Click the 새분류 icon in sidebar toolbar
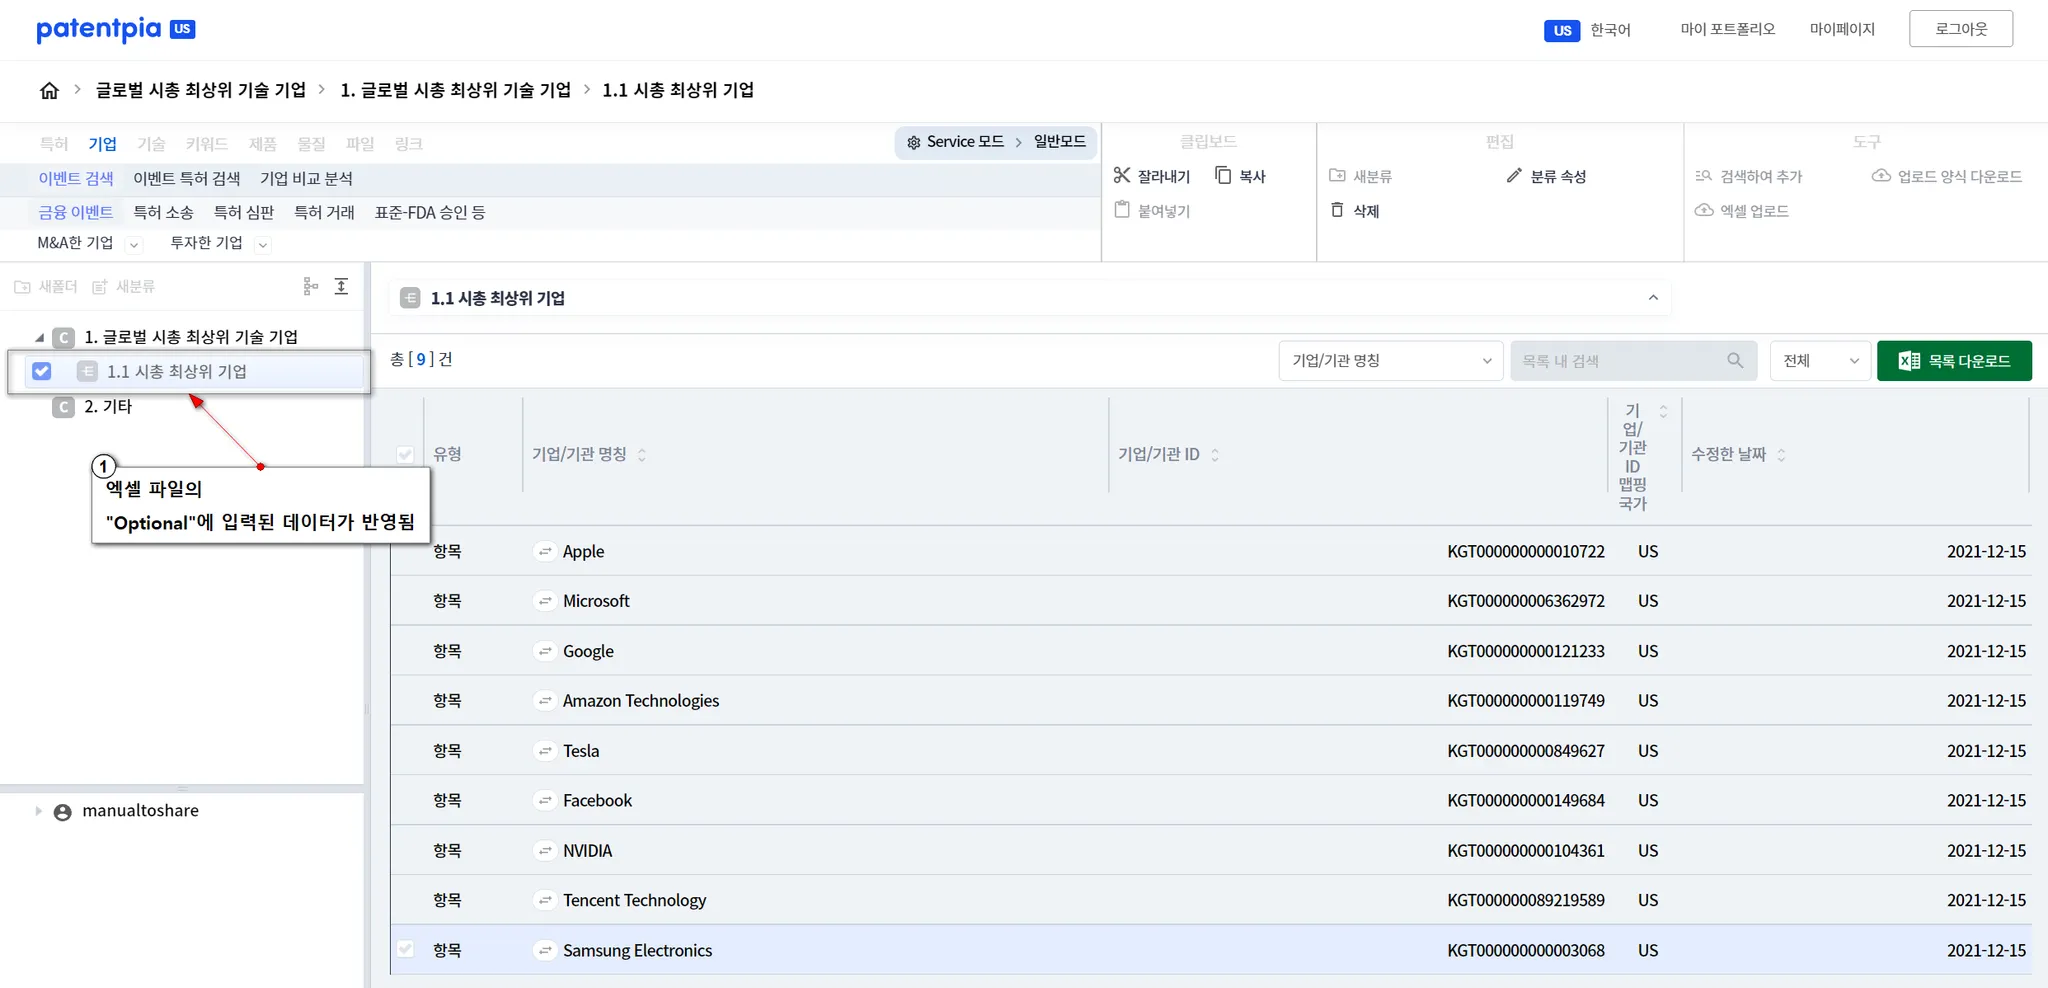2048x988 pixels. click(100, 287)
